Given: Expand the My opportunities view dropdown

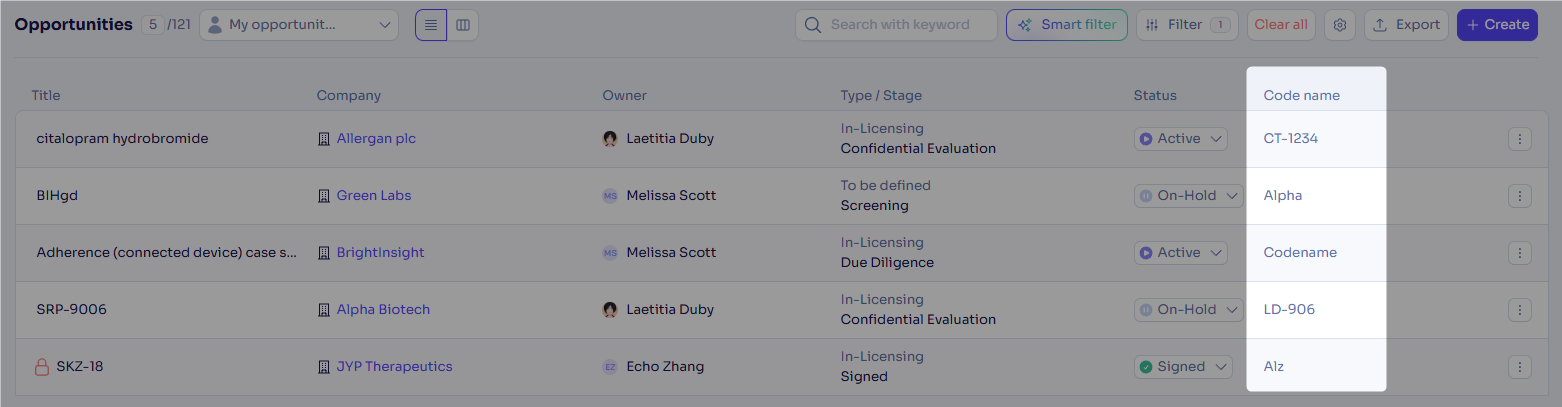Looking at the screenshot, I should tap(298, 25).
